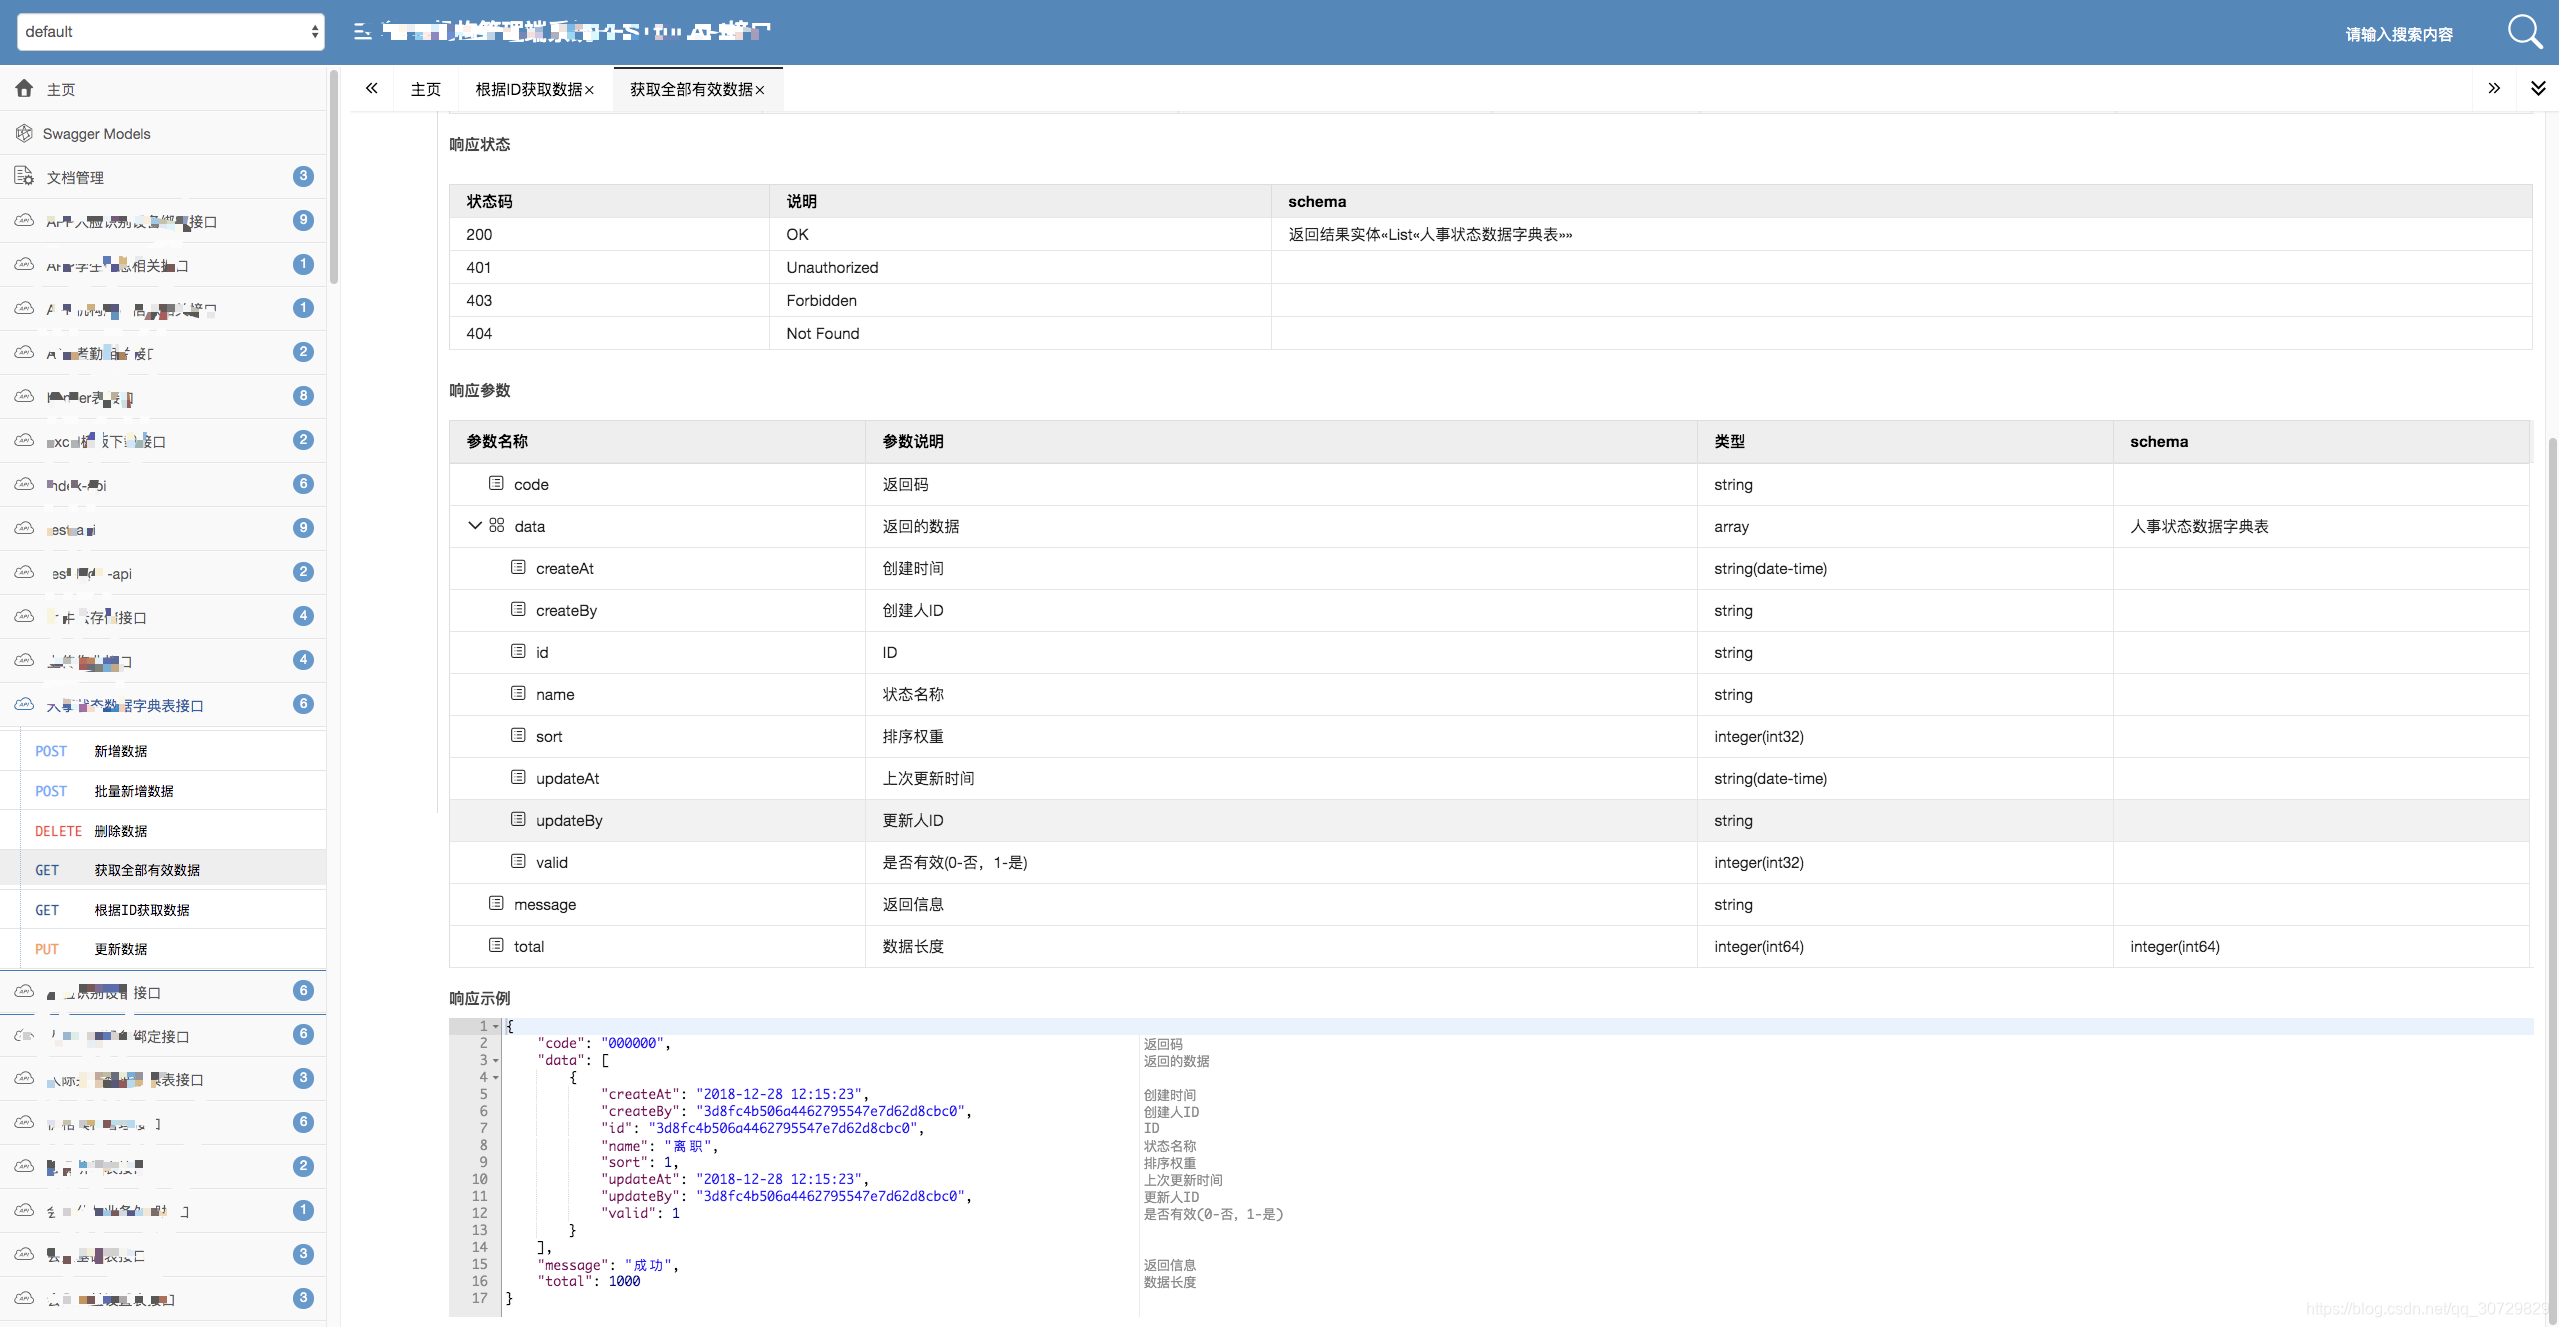
Task: Open PUT 更新数据 endpoint
Action: pyautogui.click(x=120, y=949)
